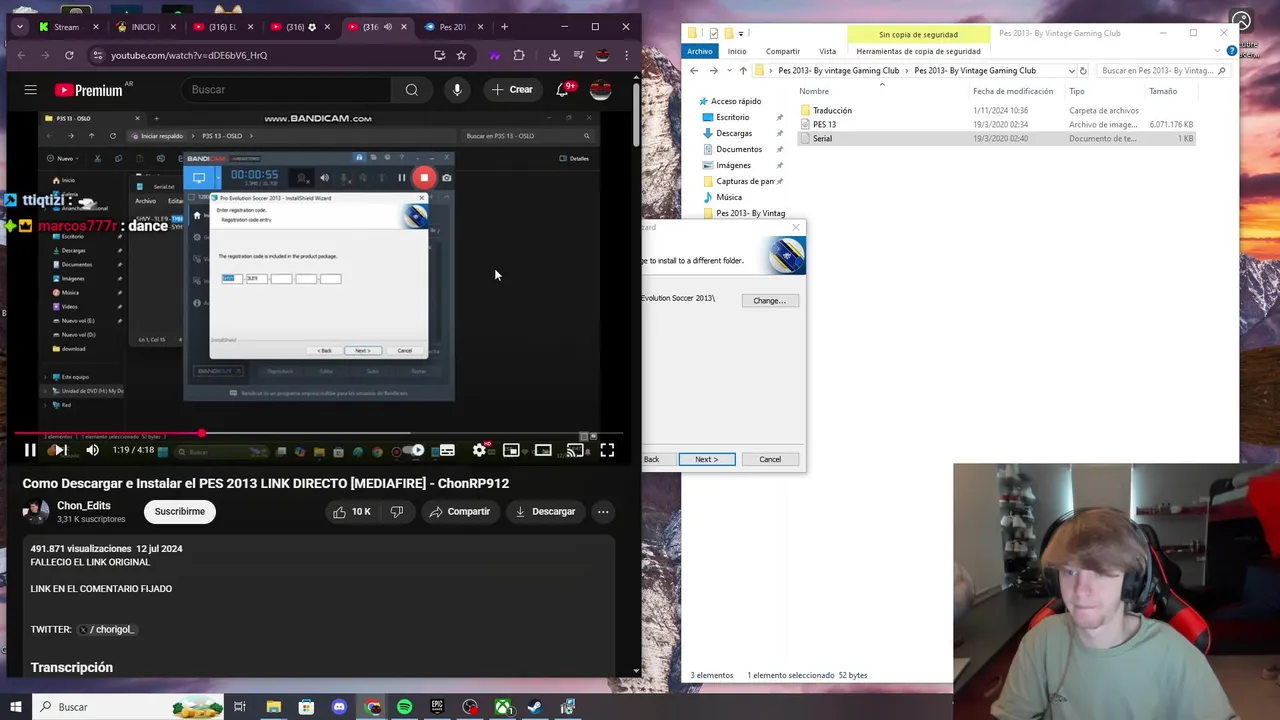The height and width of the screenshot is (720, 1280).
Task: Open Steam from the taskbar
Action: coord(535,707)
